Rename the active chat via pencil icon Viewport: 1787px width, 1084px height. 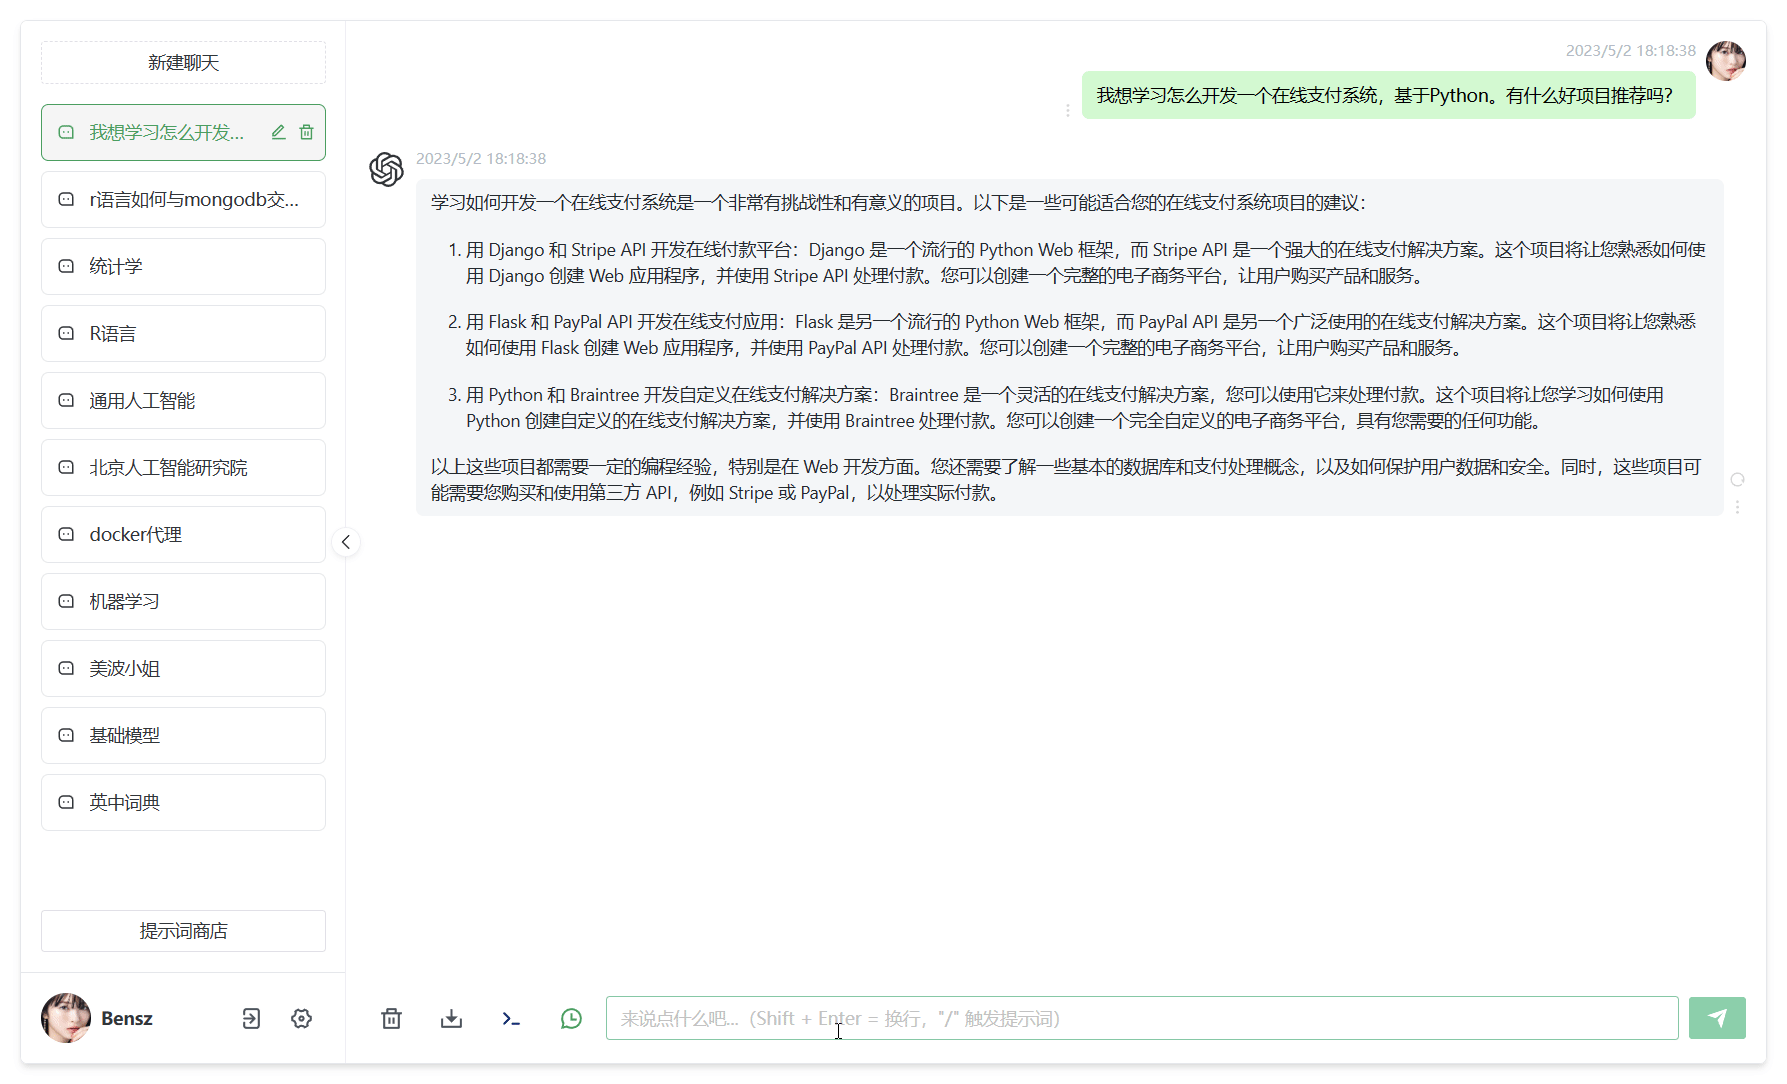point(278,131)
